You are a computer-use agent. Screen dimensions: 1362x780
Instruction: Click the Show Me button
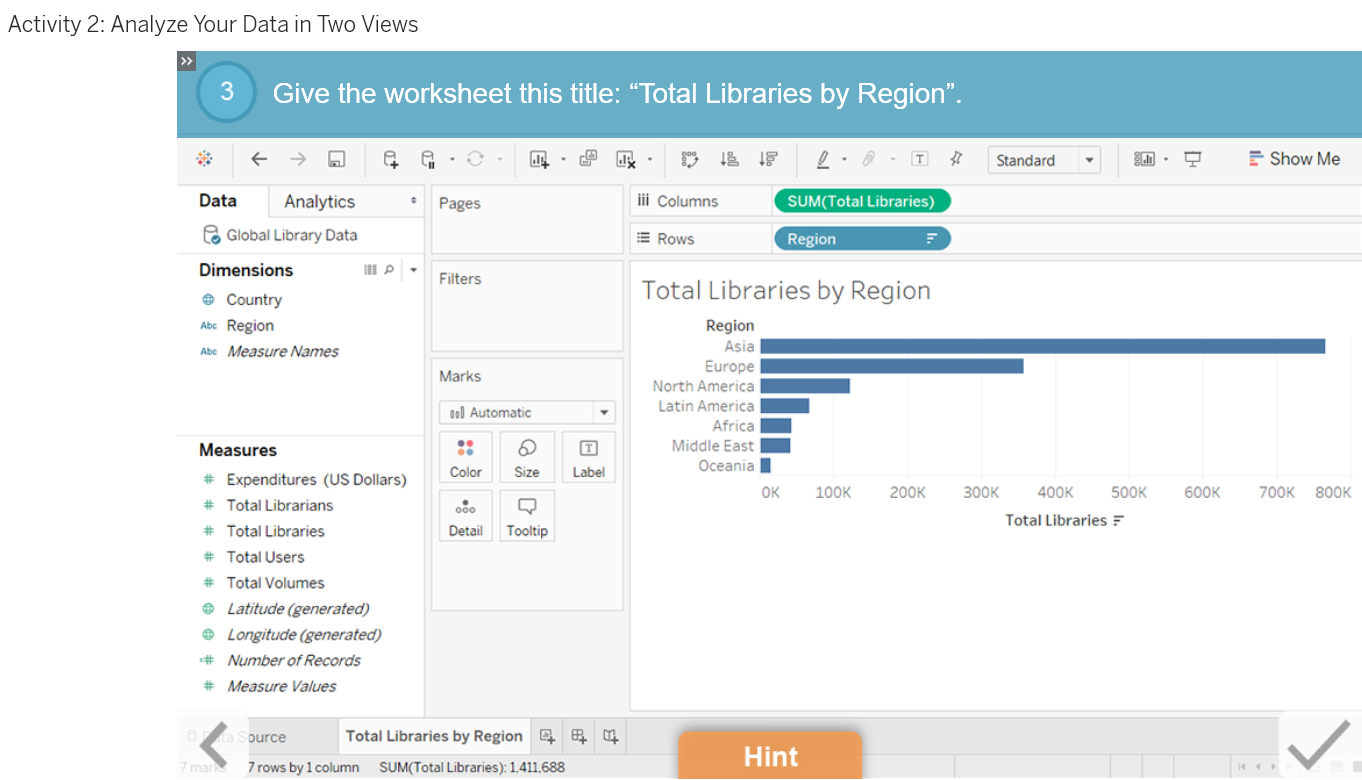[x=1294, y=159]
